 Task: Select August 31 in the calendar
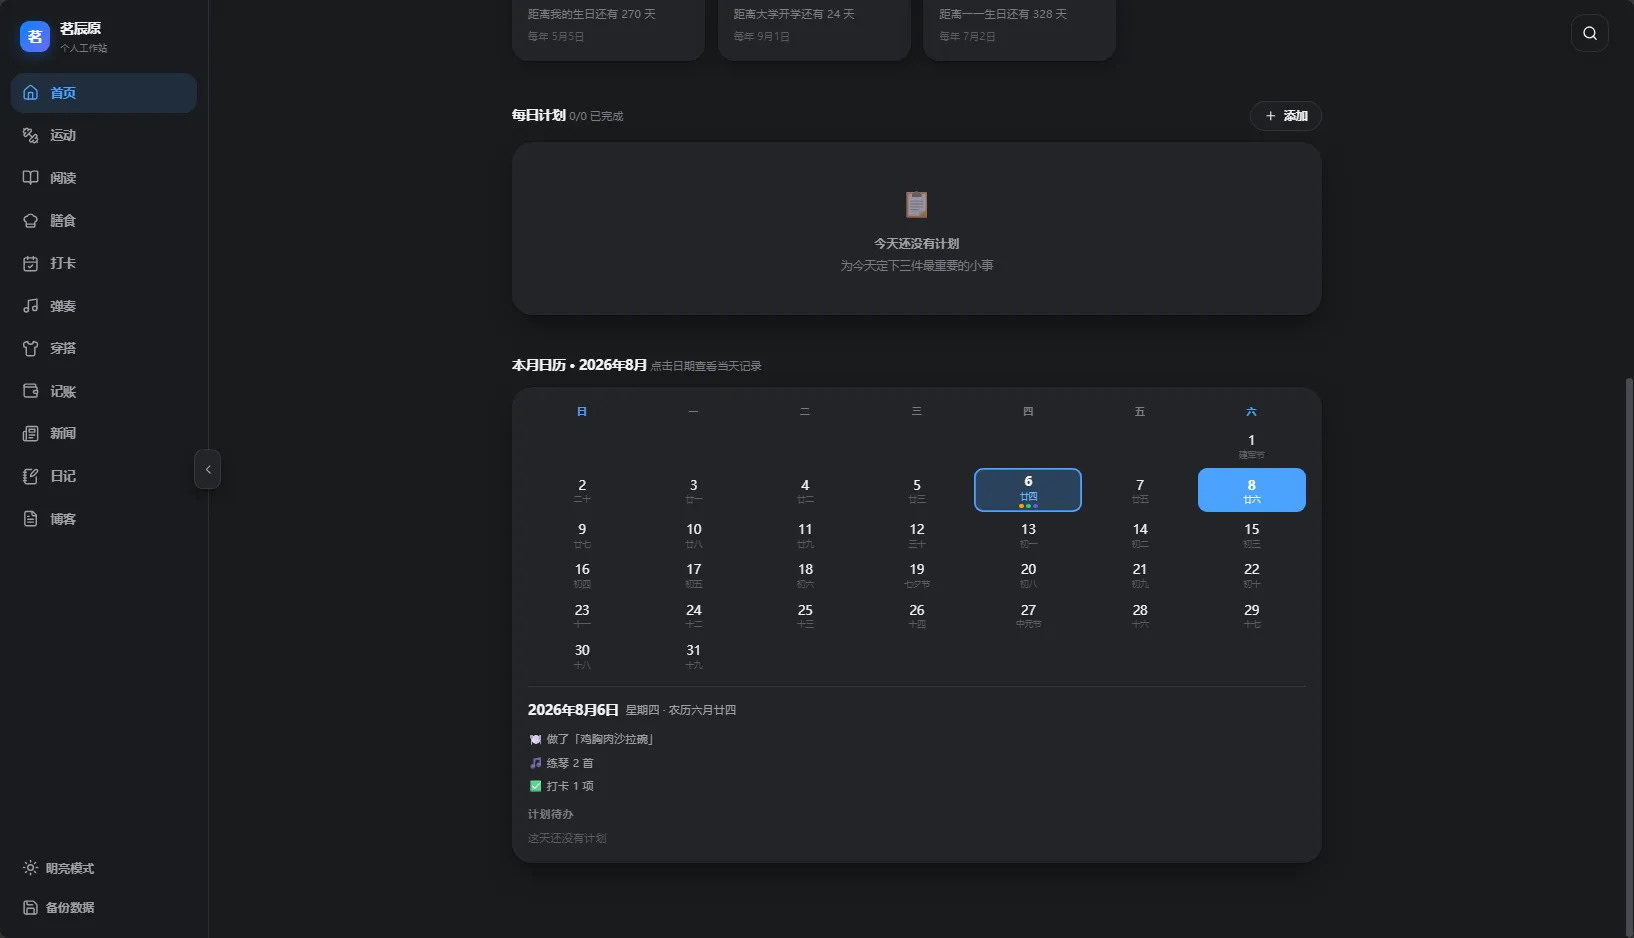(694, 656)
